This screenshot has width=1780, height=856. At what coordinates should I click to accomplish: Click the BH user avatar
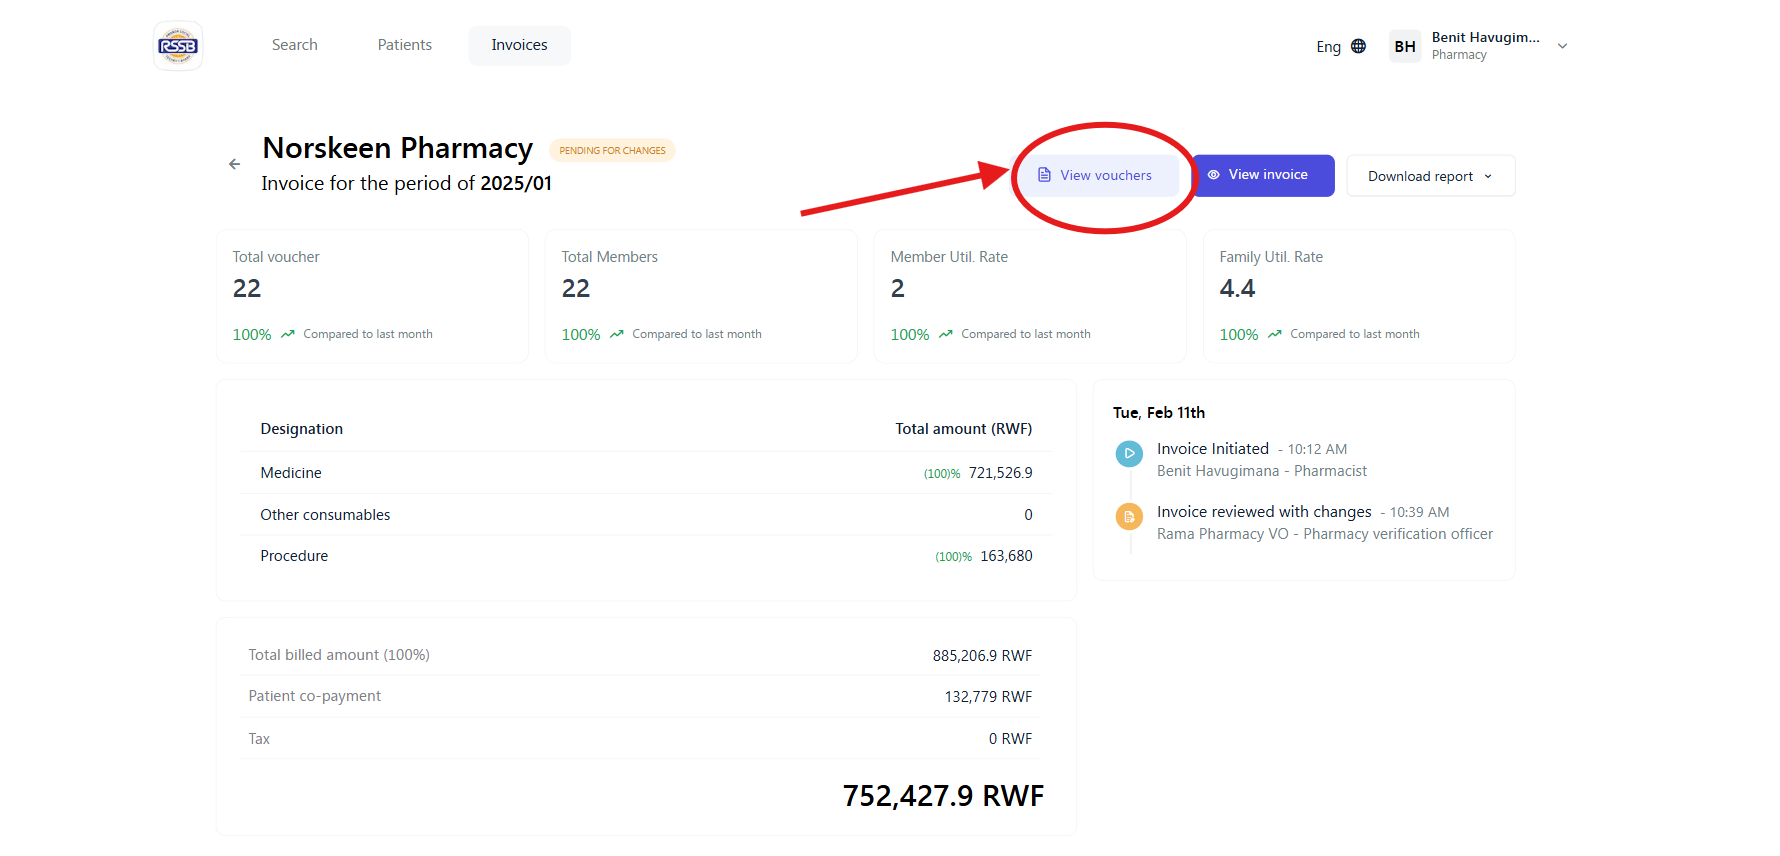1405,46
